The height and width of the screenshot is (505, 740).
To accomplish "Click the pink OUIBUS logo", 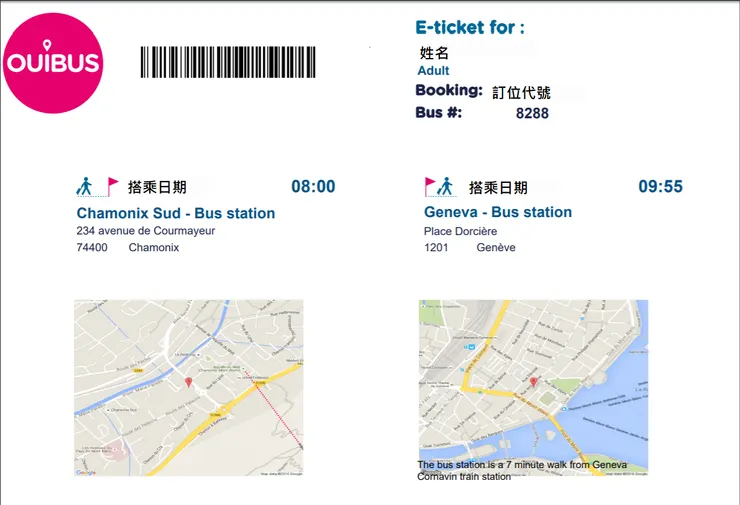I will (x=53, y=62).
